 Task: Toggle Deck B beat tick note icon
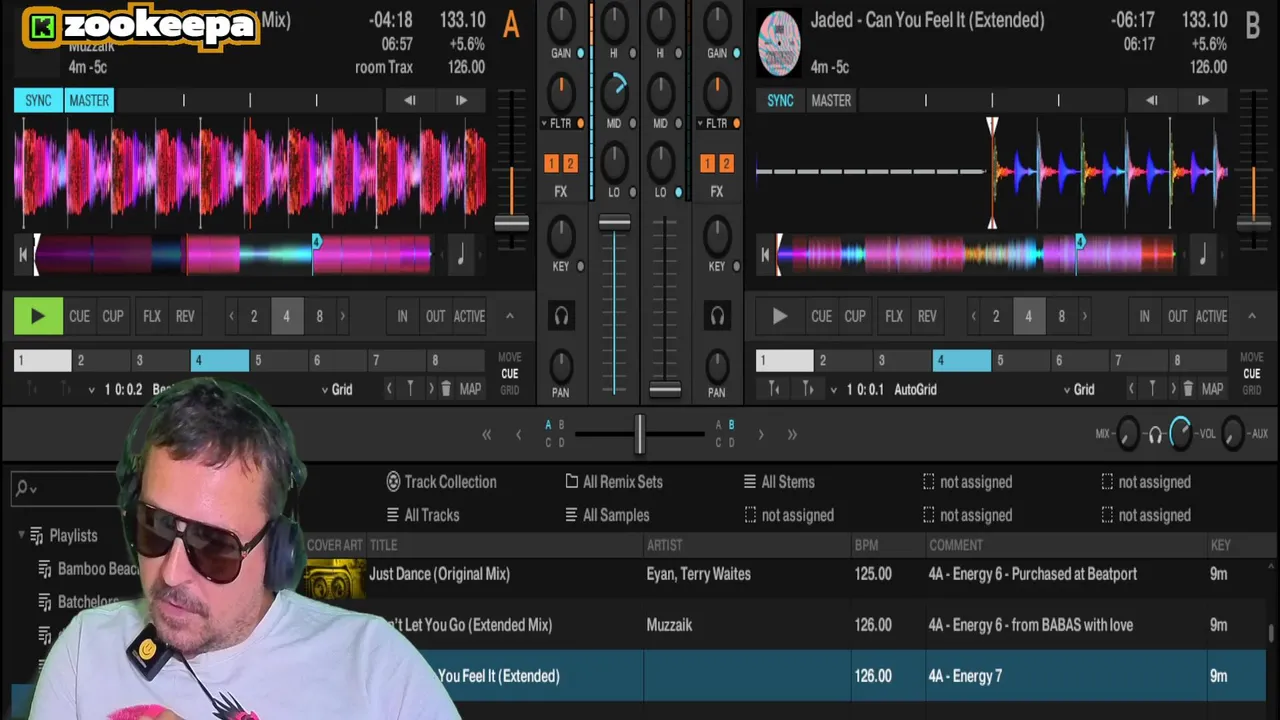click(1203, 255)
